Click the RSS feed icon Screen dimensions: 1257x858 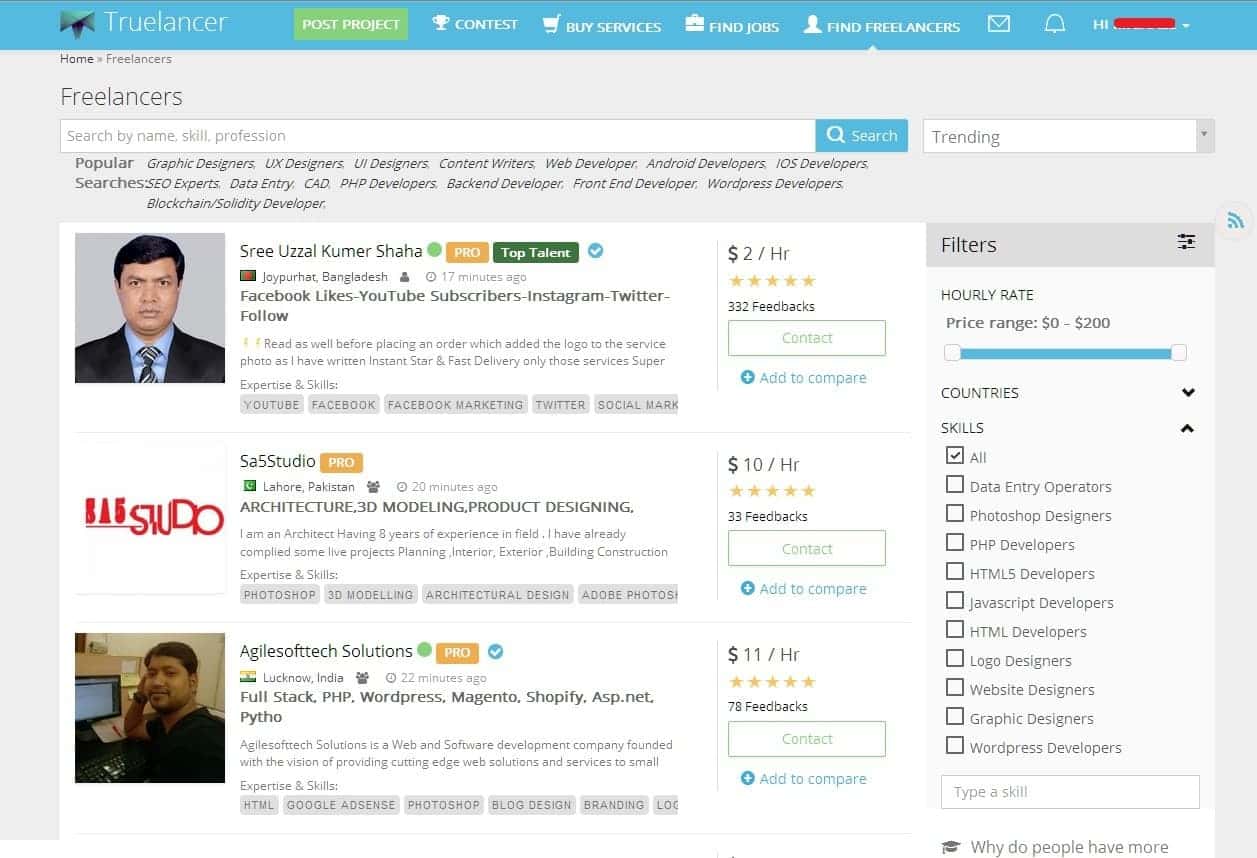click(1235, 221)
